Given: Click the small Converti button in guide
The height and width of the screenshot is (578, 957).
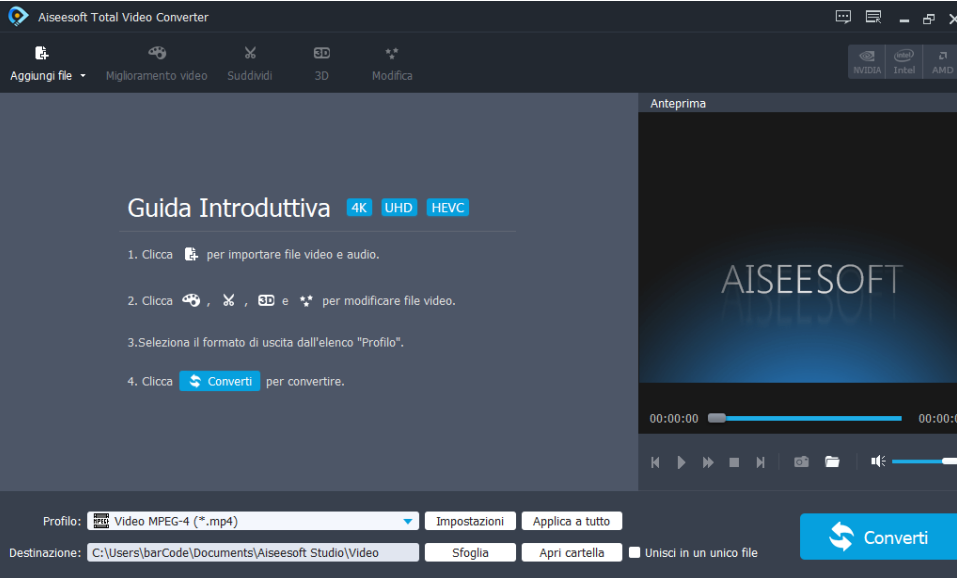Looking at the screenshot, I should [x=220, y=381].
